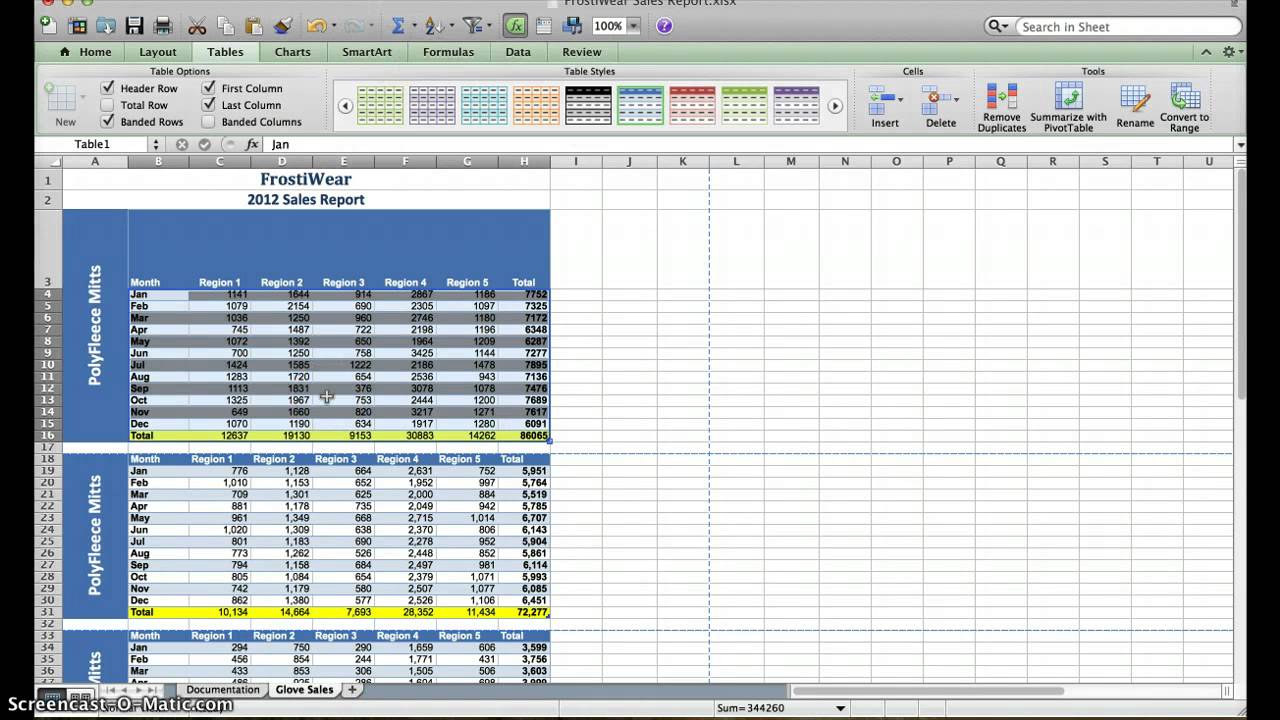Uncheck the Last Column option
This screenshot has height=720, width=1280.
click(x=209, y=105)
